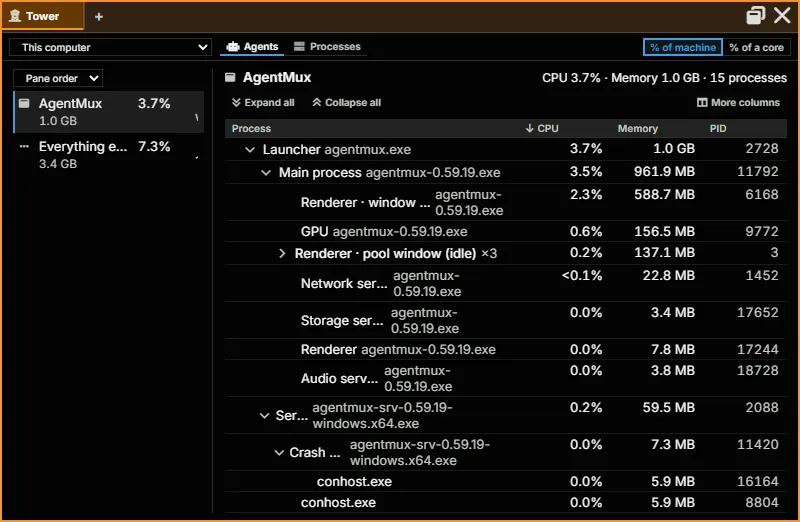800x522 pixels.
Task: Click PID 2728 cell
Action: point(762,148)
